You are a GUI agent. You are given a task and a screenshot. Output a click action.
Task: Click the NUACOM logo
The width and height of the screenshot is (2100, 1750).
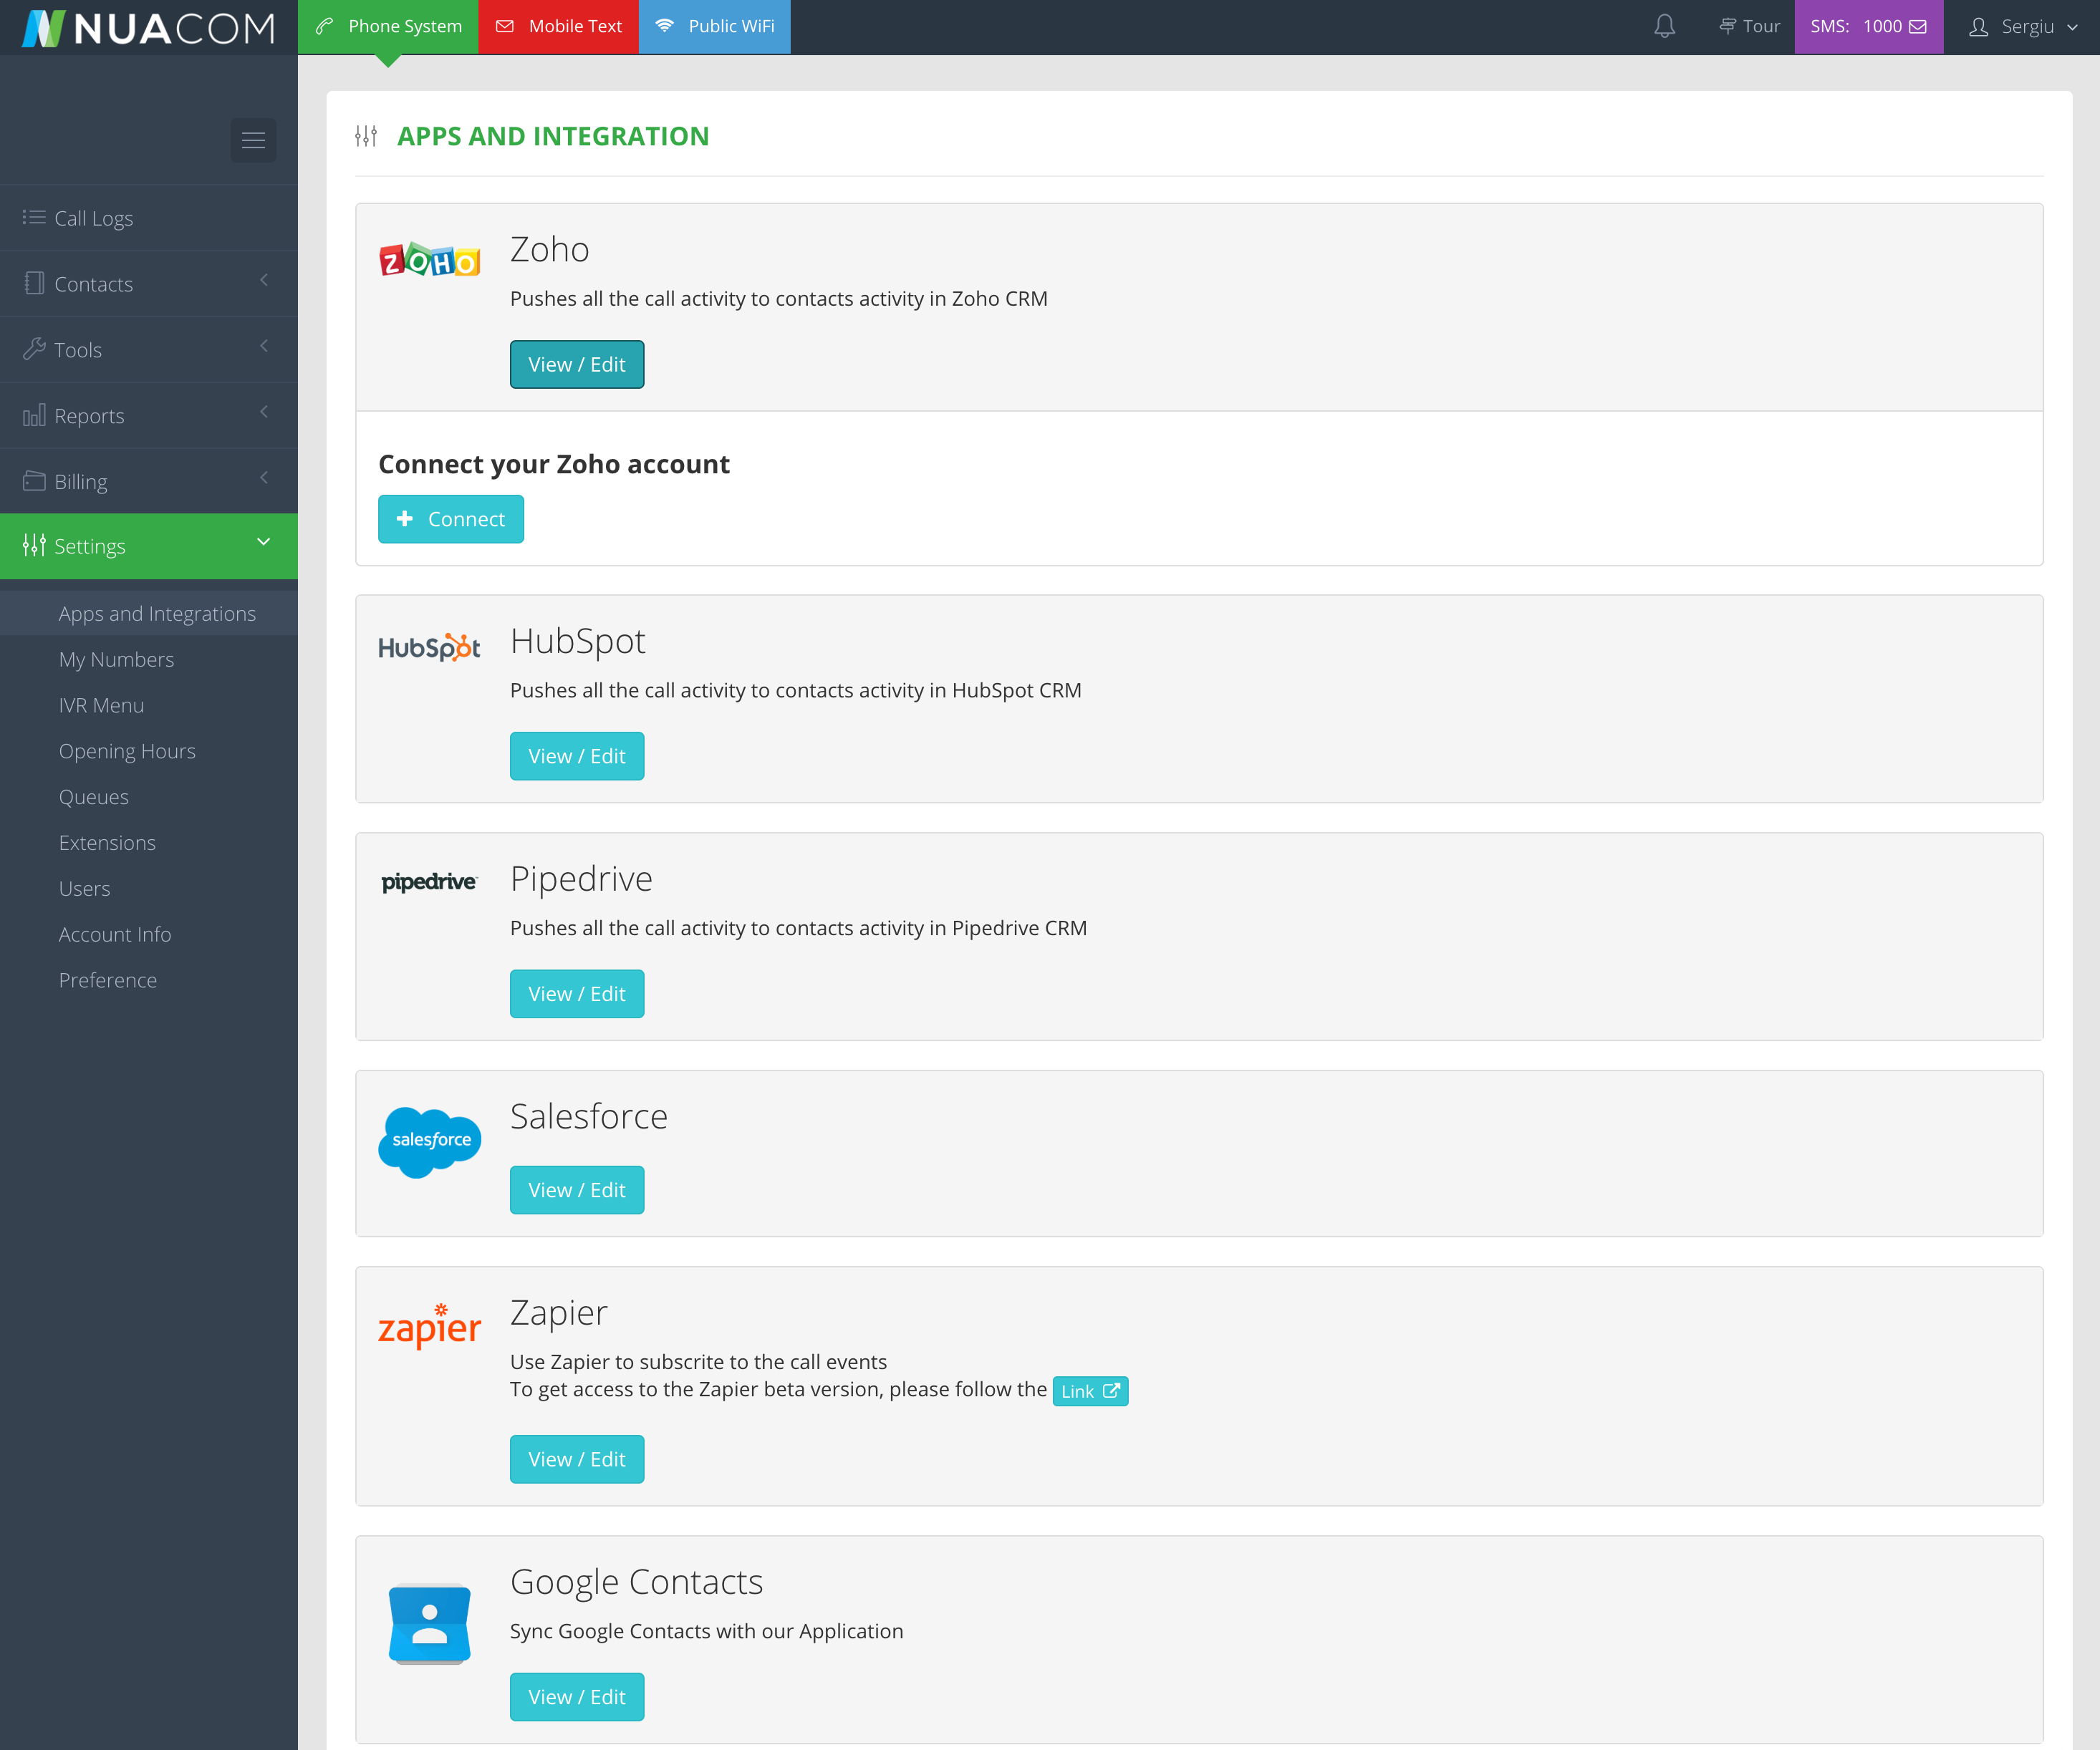(148, 27)
